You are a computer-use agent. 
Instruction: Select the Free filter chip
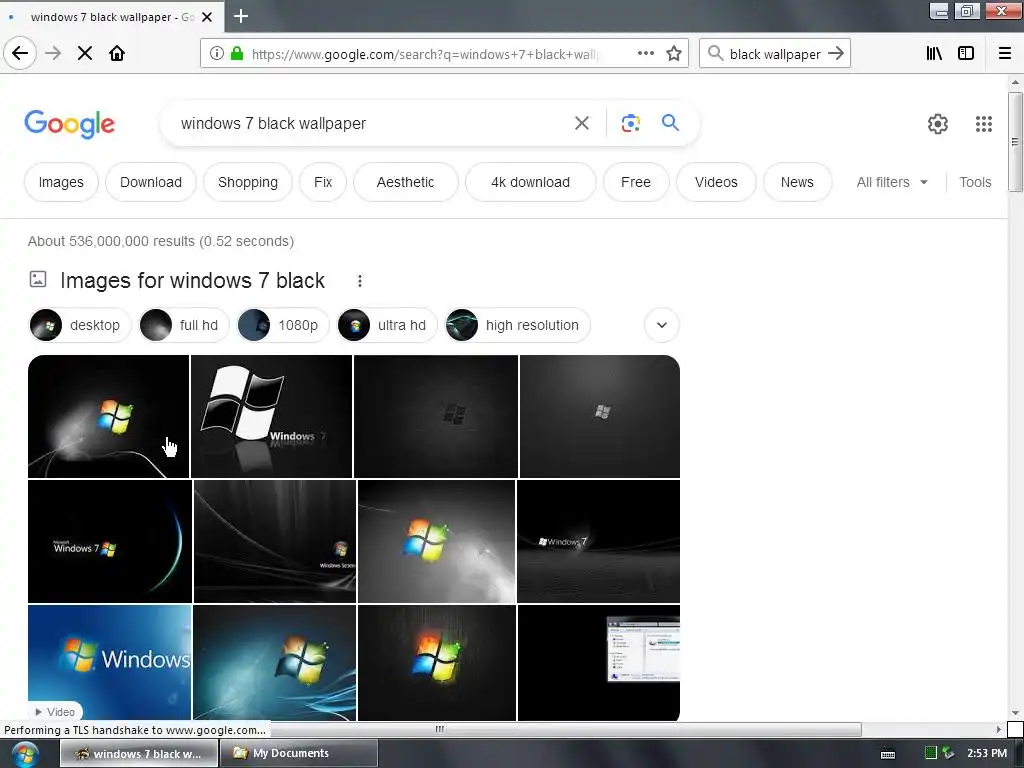point(636,182)
